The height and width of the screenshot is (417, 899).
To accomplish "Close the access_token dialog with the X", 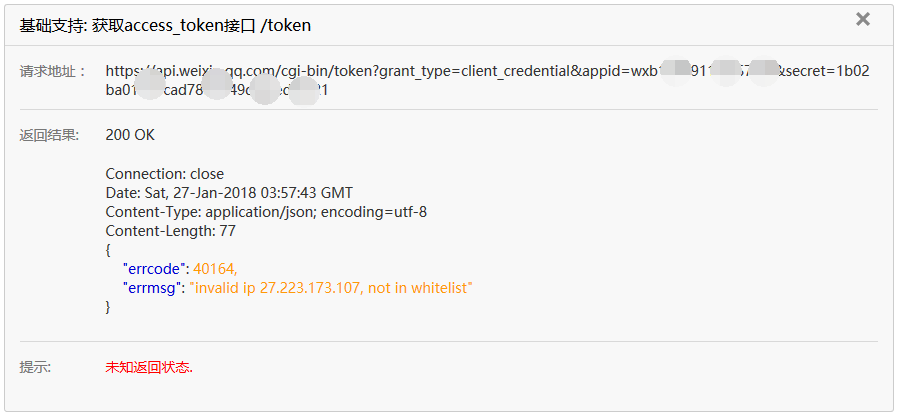I will (x=862, y=20).
